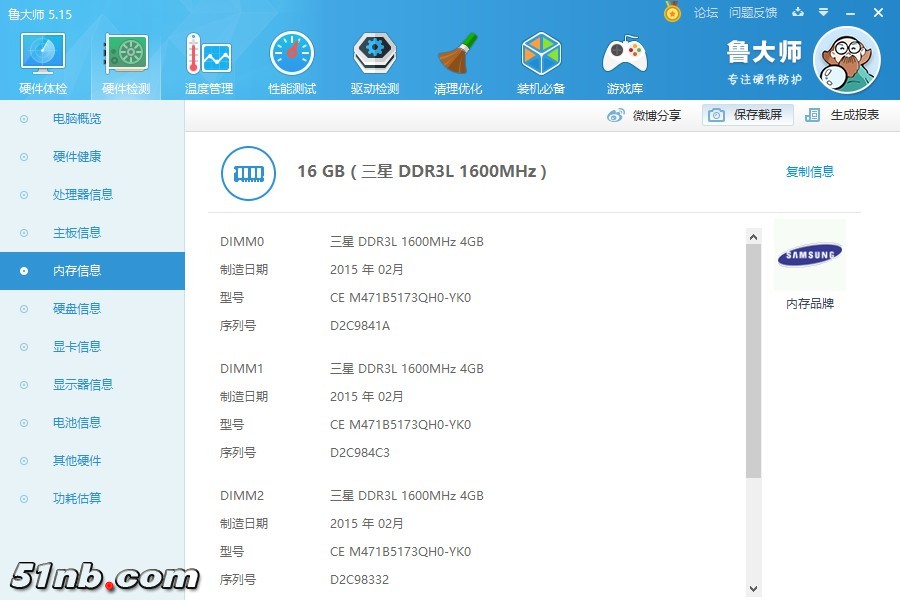This screenshot has width=900, height=600.
Task: Go to 电池信息 in the sidebar
Action: click(x=77, y=423)
